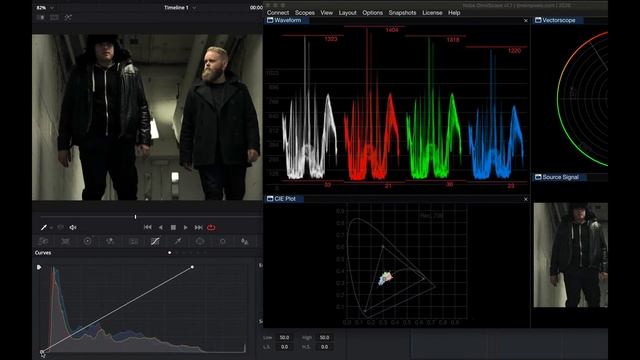Viewport: 640px width, 360px height.
Task: Play the clip in reverse
Action: coord(161,227)
